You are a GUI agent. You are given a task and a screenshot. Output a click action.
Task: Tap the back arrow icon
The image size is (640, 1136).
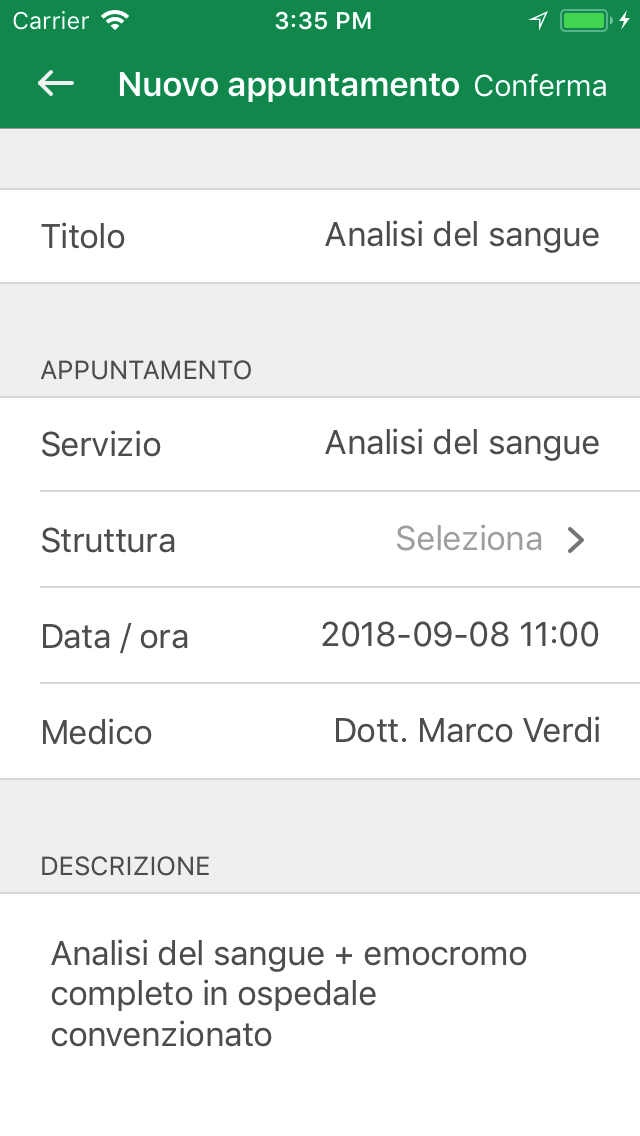pyautogui.click(x=56, y=84)
